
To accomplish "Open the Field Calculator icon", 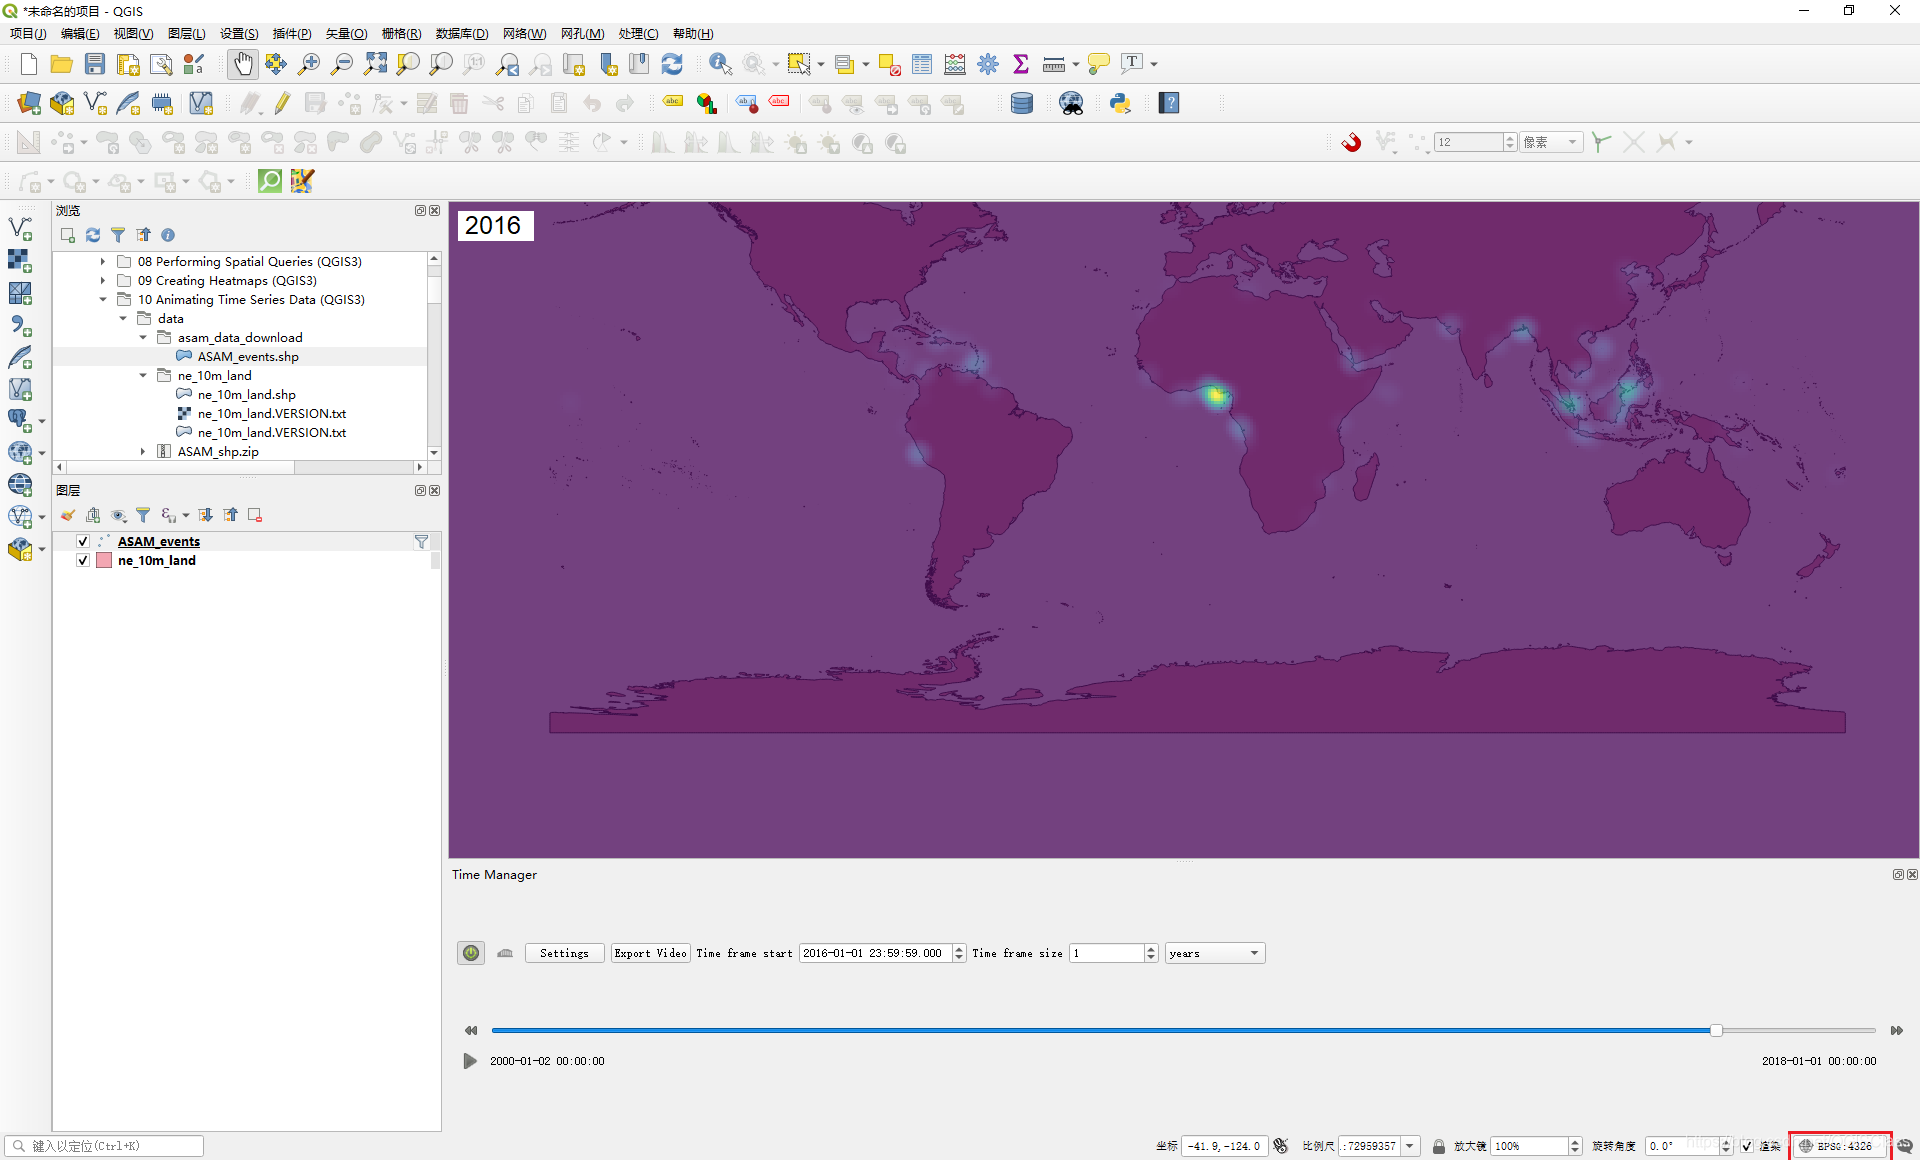I will (955, 64).
